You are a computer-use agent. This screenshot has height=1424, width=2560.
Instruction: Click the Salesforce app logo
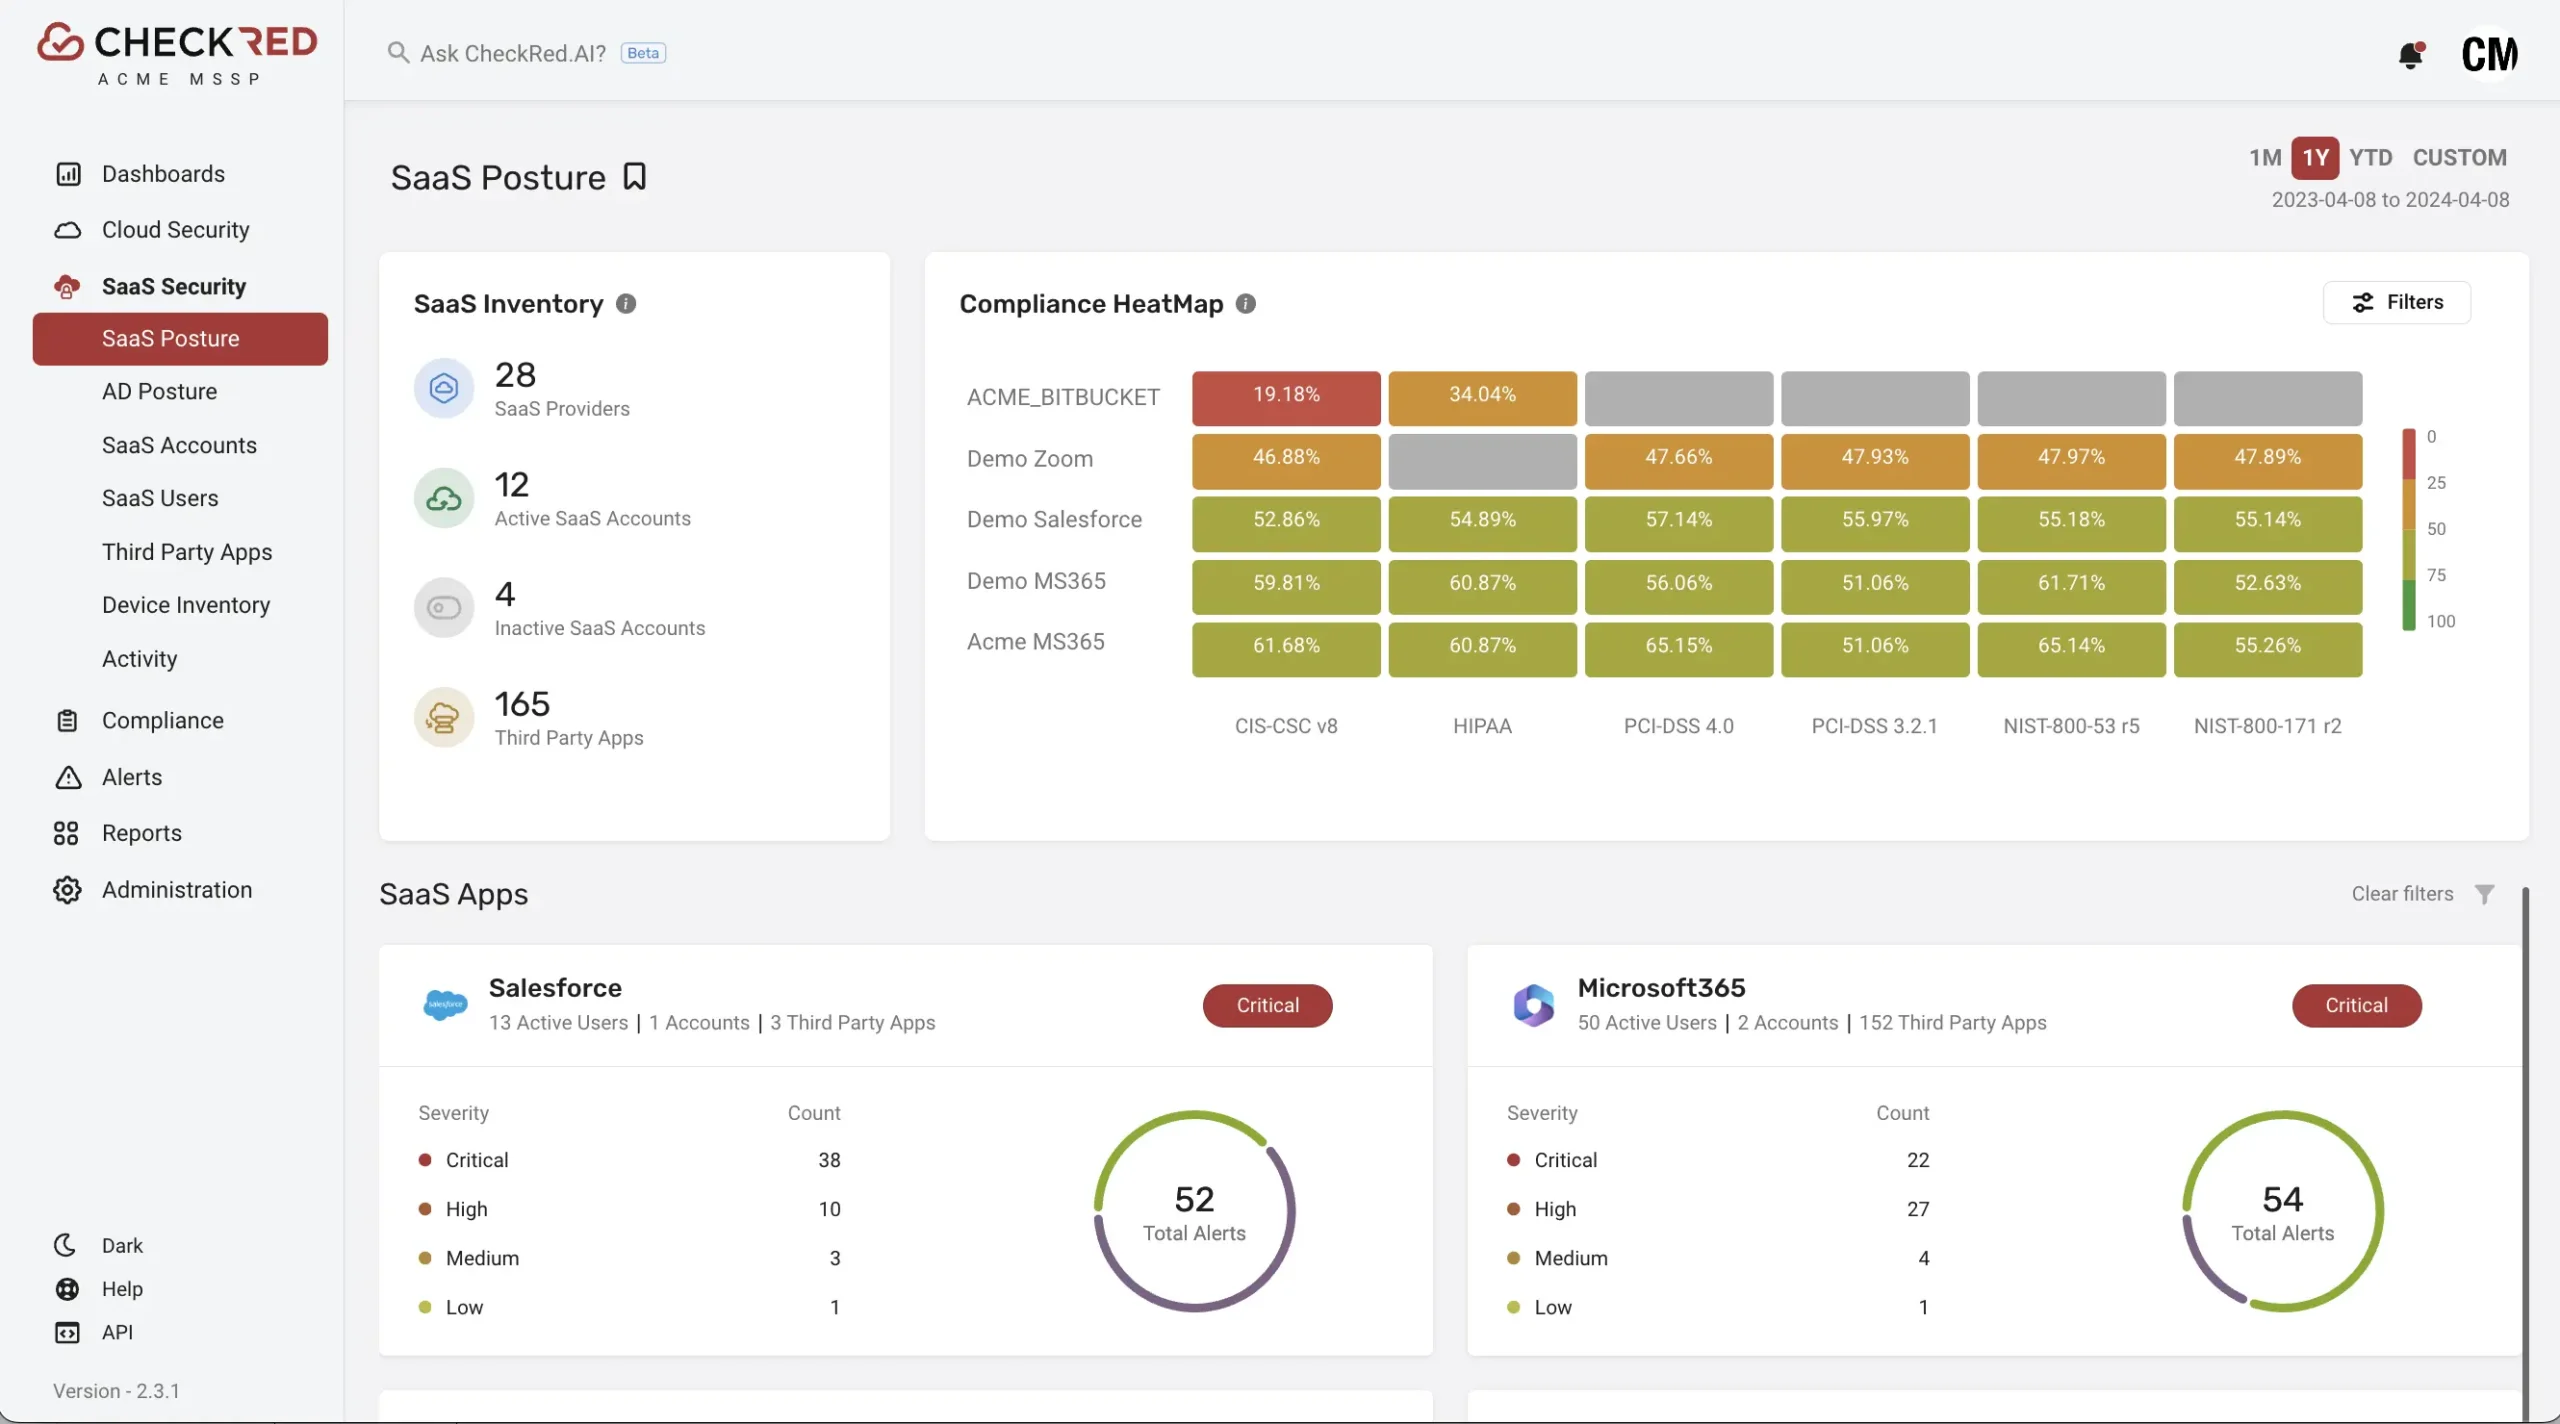click(445, 1004)
